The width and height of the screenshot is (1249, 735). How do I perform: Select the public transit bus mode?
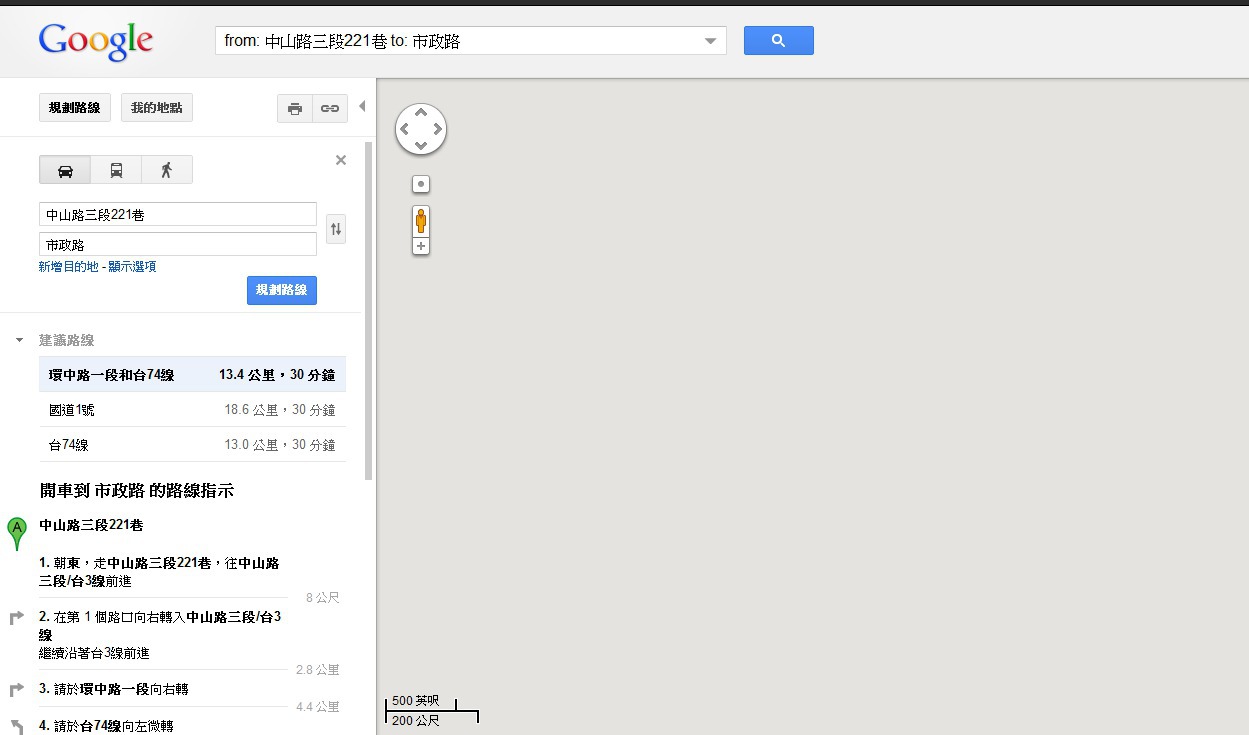coord(116,170)
